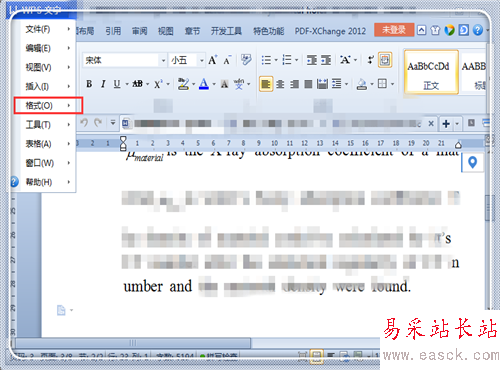Toggle bold formatting
This screenshot has height=370, width=500.
[x=89, y=84]
